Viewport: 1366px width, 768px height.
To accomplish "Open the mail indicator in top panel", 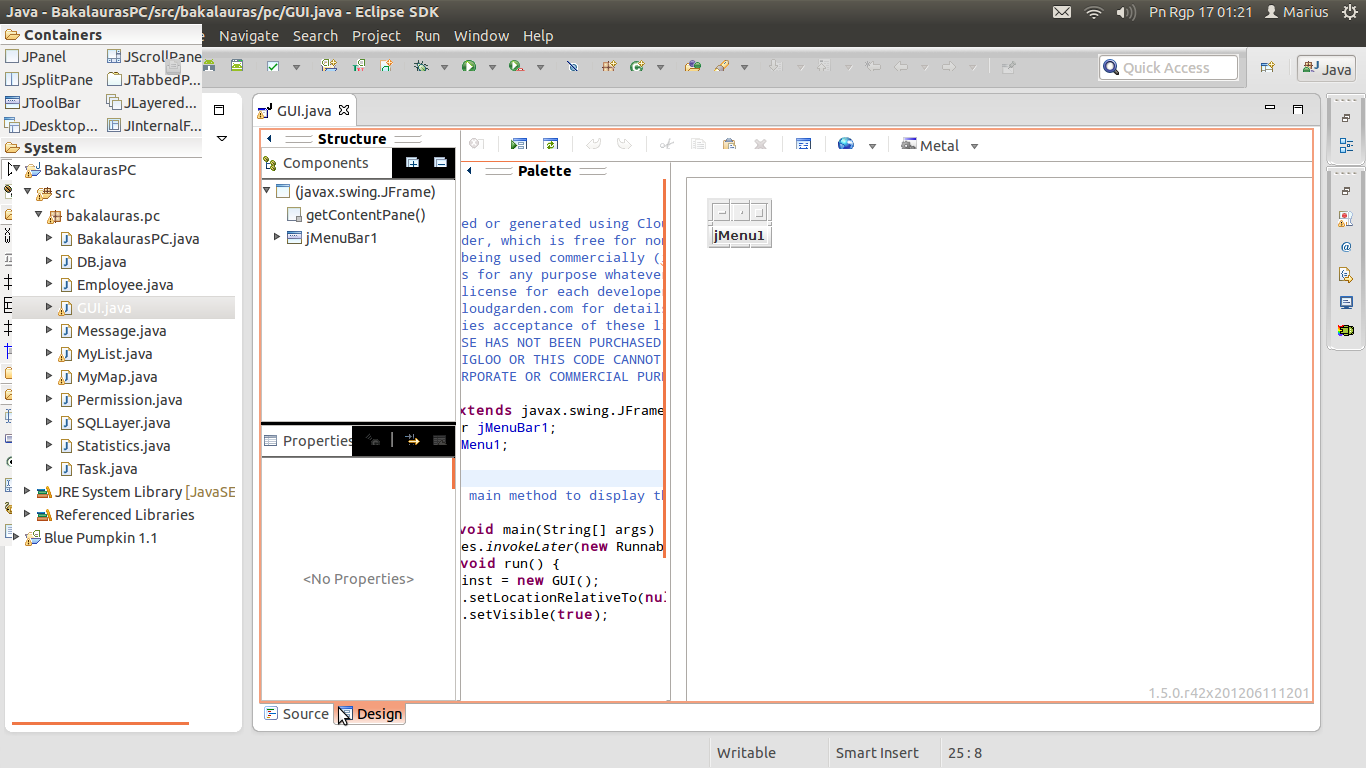I will (x=1062, y=12).
